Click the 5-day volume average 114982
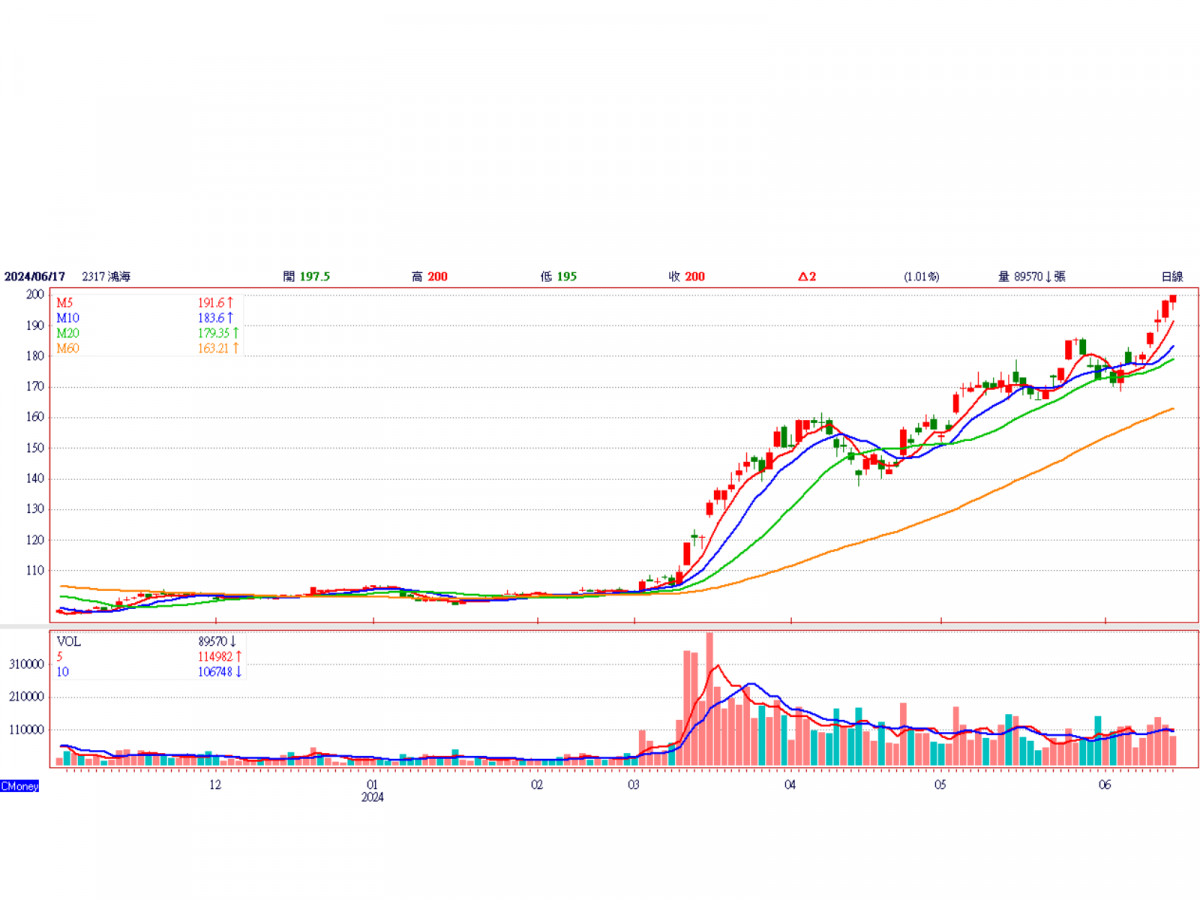This screenshot has height=900, width=1200. point(217,656)
